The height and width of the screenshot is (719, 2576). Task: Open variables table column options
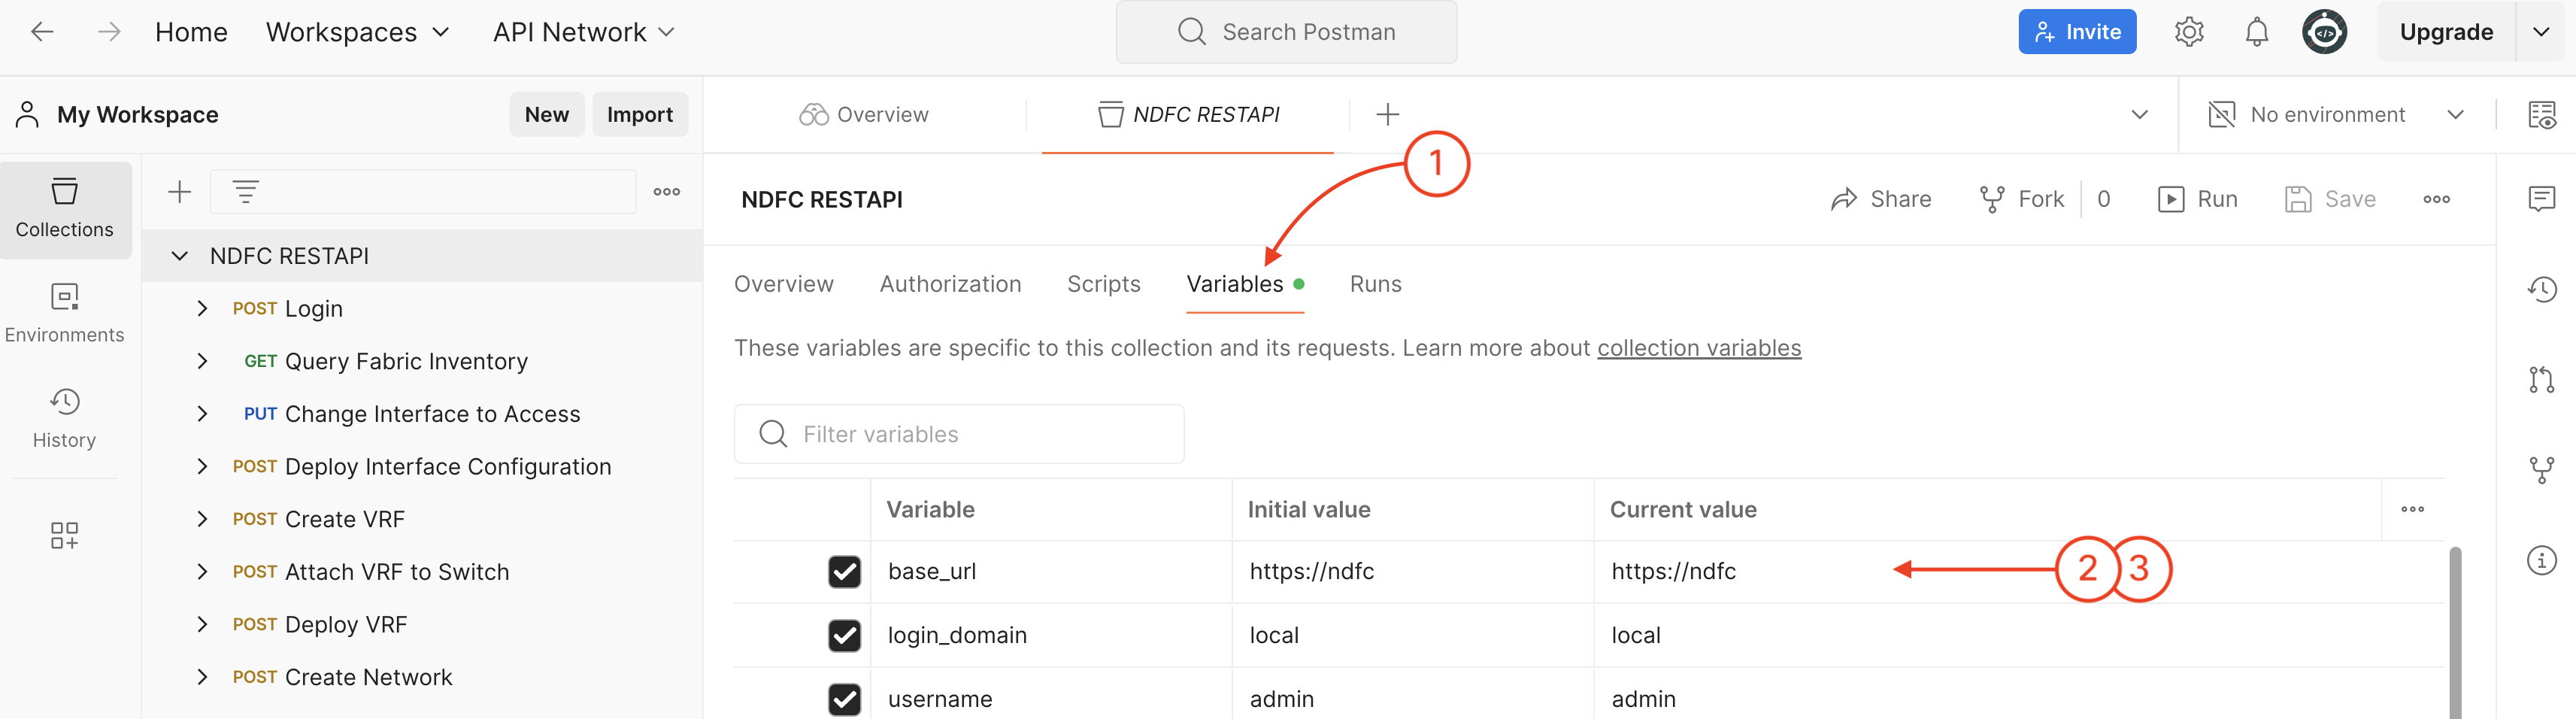point(2412,509)
